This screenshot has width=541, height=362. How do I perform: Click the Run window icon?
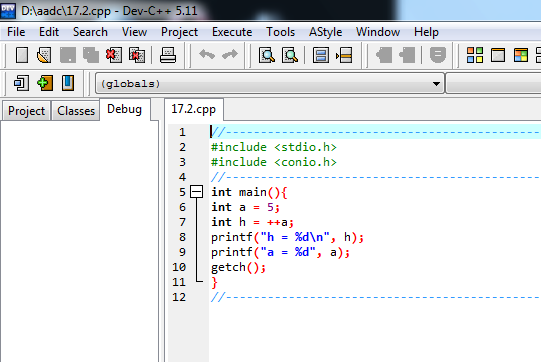pyautogui.click(x=498, y=55)
